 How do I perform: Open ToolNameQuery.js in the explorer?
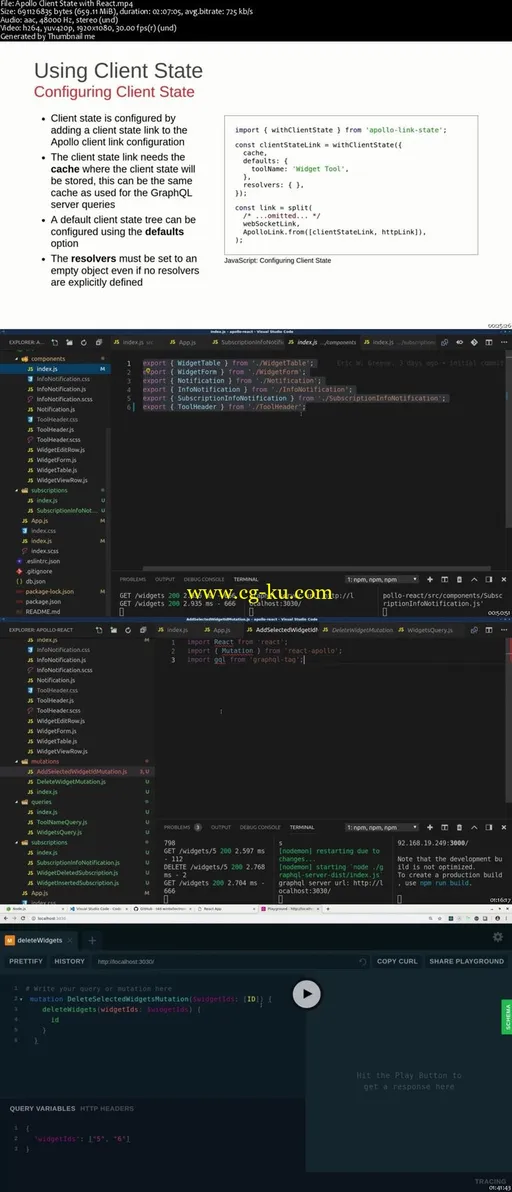click(x=62, y=822)
